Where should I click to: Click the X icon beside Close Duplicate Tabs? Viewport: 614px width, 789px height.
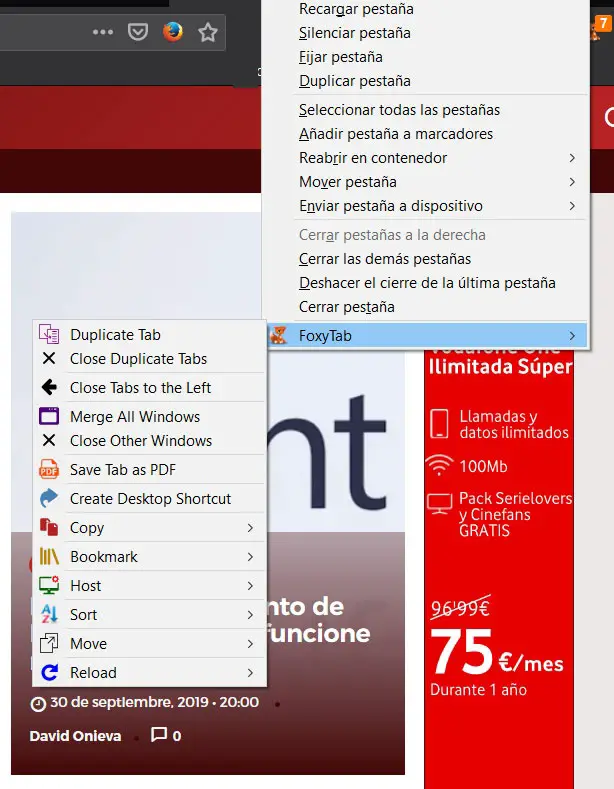coord(49,358)
